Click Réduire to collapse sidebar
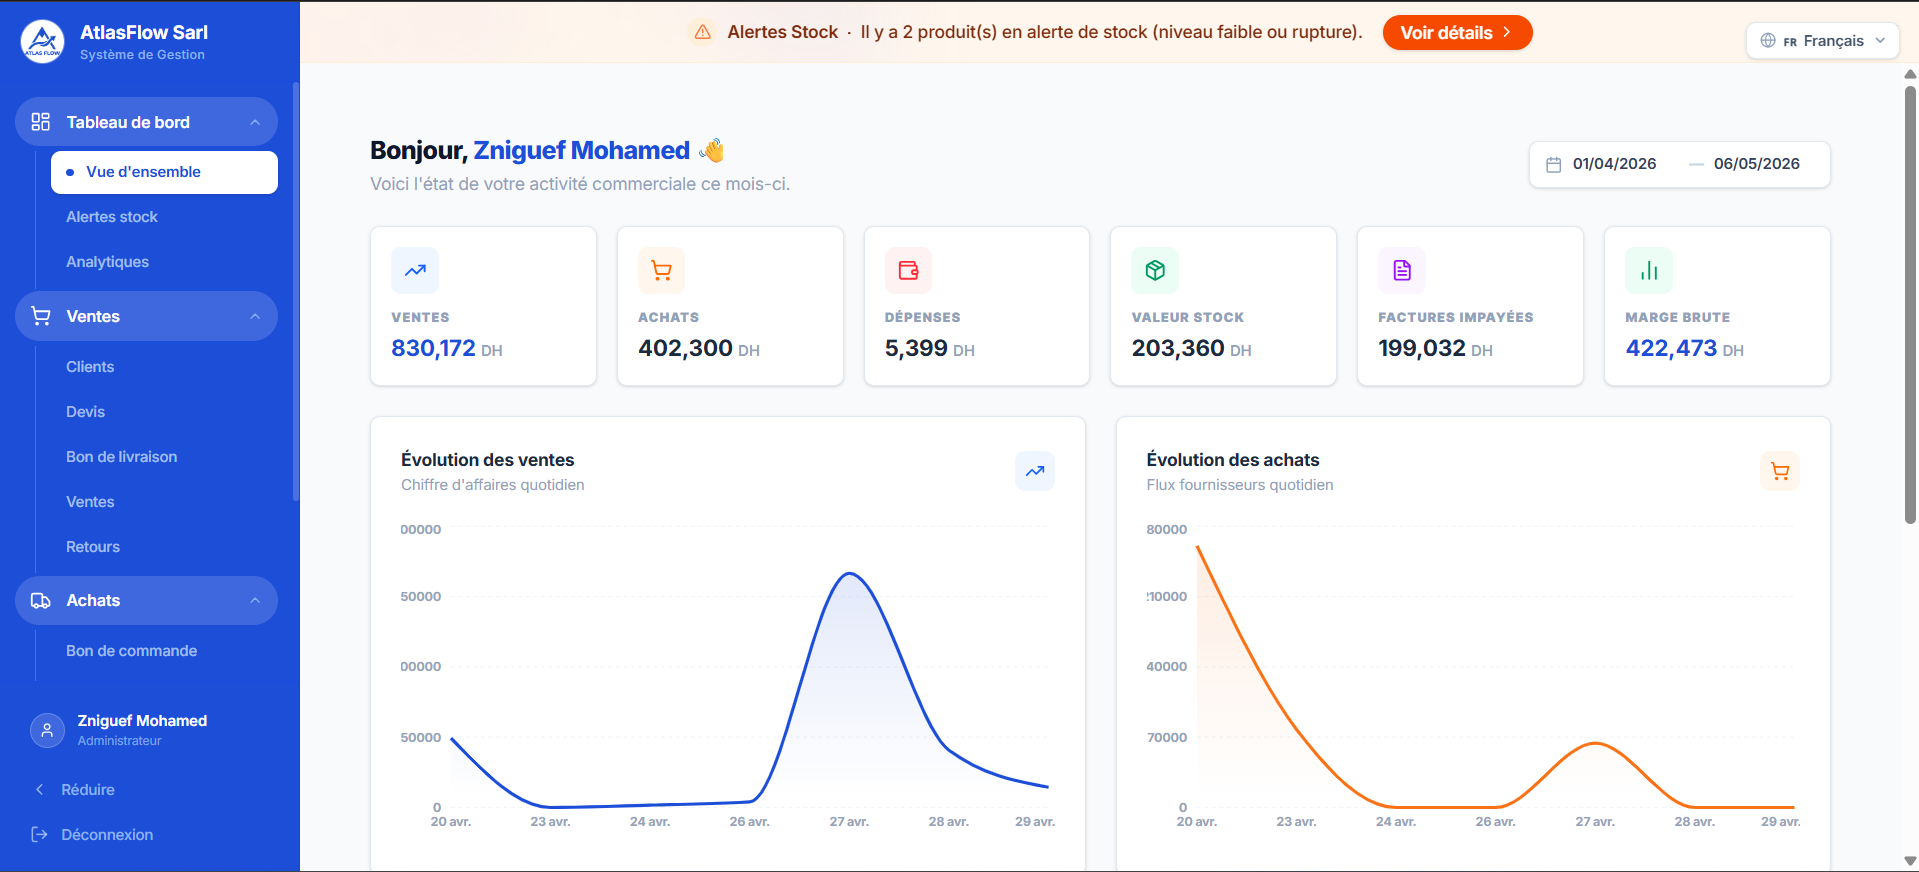Viewport: 1919px width, 872px height. tap(88, 790)
